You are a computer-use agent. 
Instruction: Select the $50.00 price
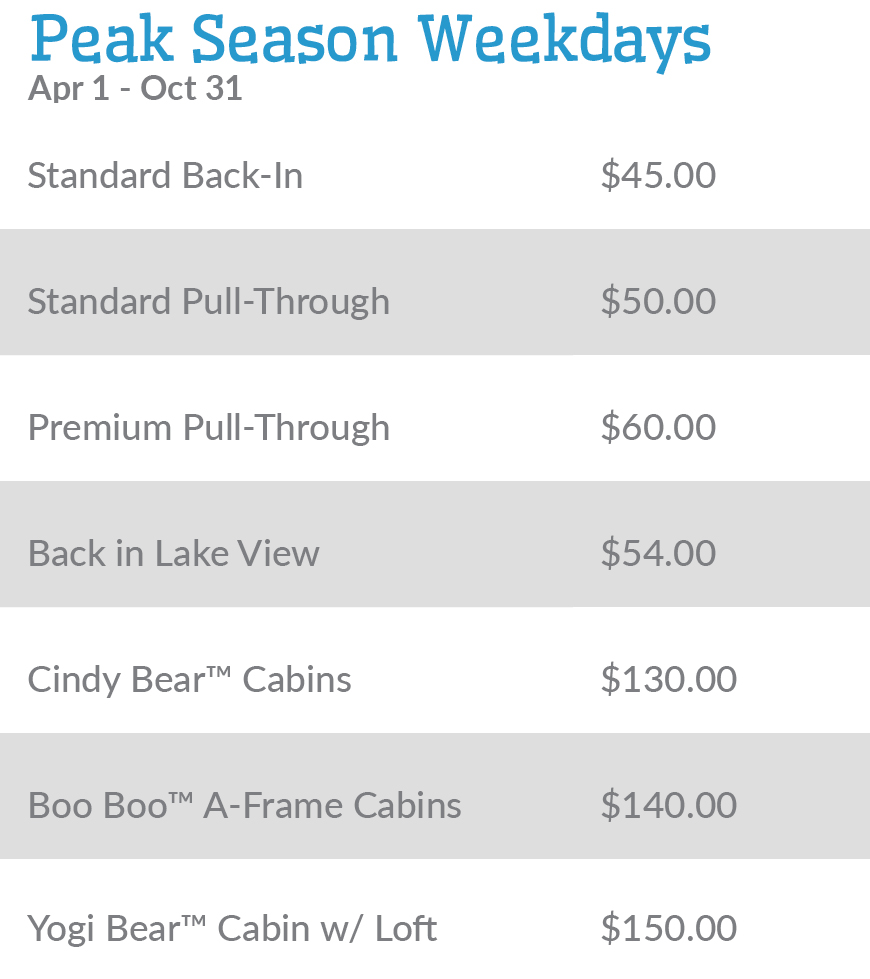pyautogui.click(x=658, y=302)
